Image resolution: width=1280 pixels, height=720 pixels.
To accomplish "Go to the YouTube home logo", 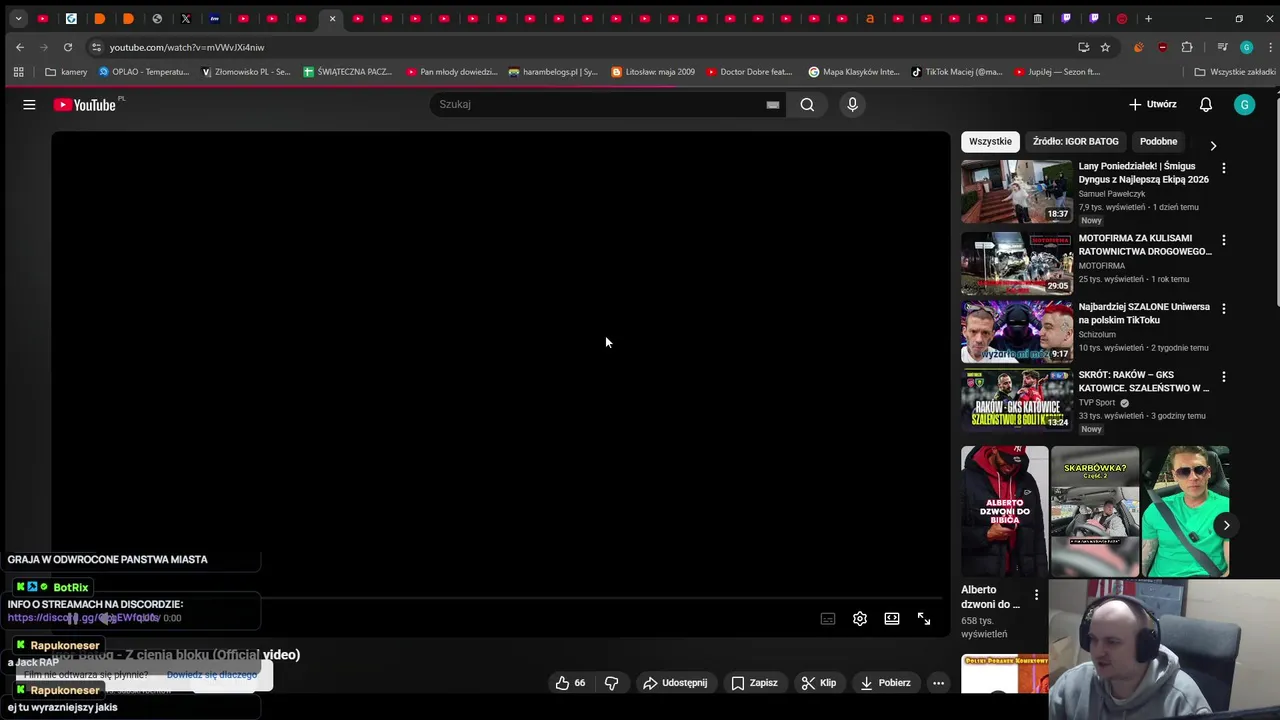I will click(87, 105).
